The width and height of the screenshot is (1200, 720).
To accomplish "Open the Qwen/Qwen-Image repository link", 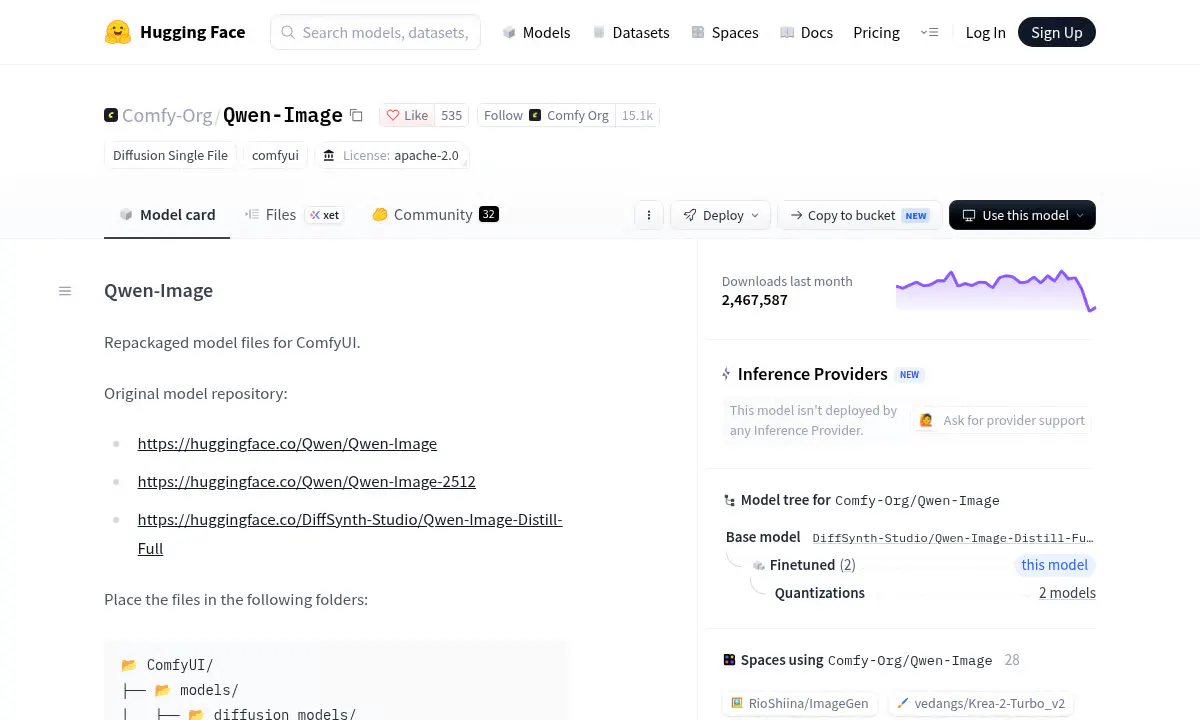I will pos(287,443).
